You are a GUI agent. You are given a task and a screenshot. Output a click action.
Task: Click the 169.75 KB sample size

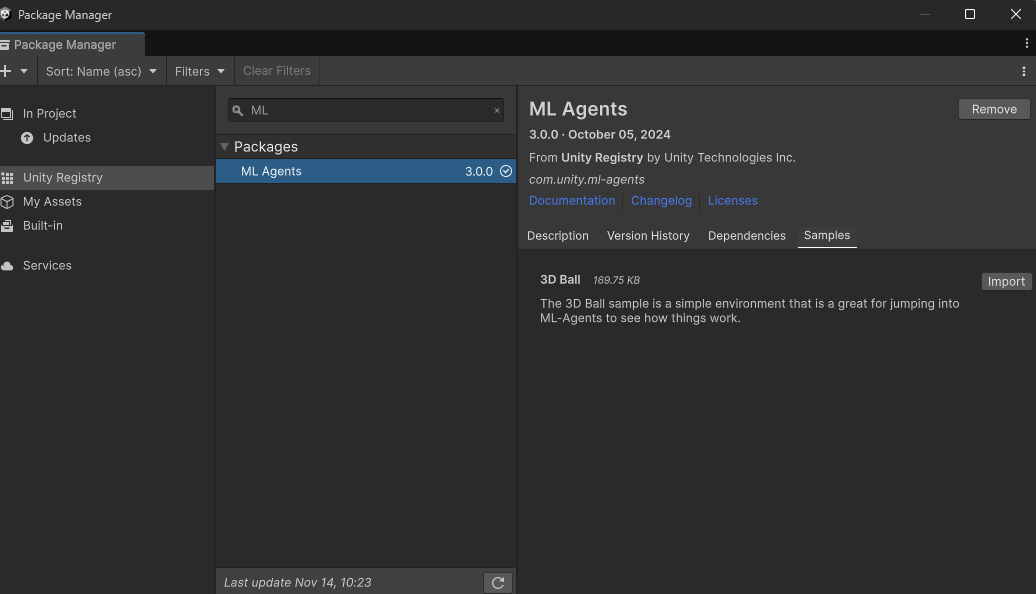click(616, 280)
